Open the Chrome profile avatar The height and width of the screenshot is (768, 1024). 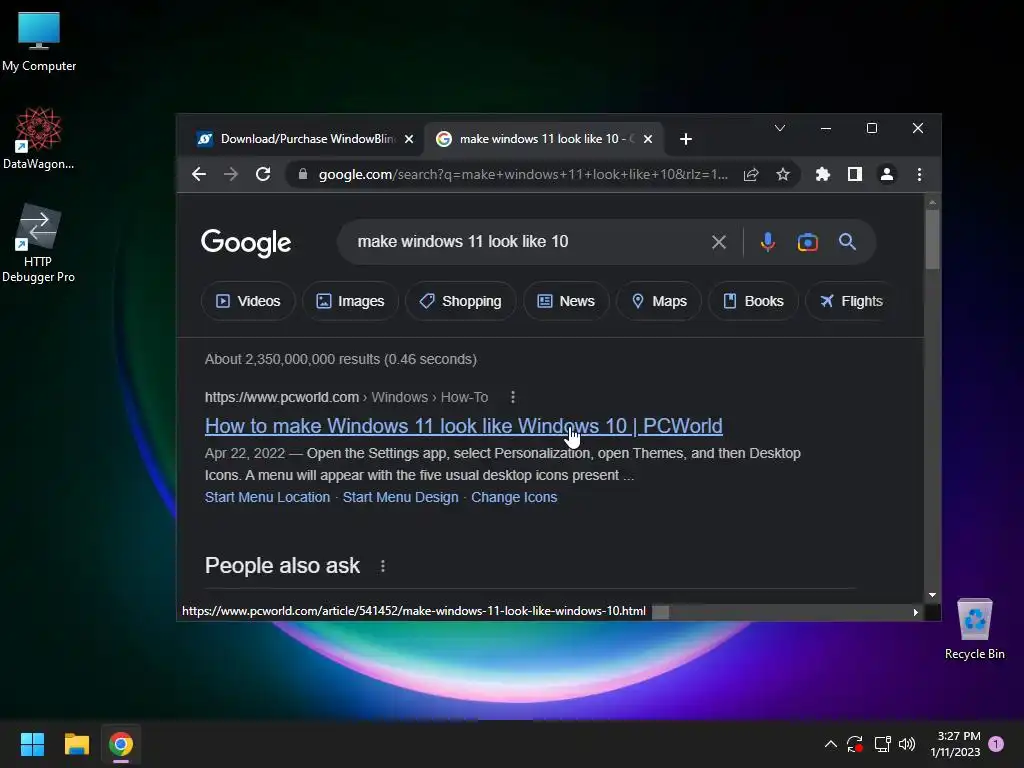pyautogui.click(x=887, y=174)
